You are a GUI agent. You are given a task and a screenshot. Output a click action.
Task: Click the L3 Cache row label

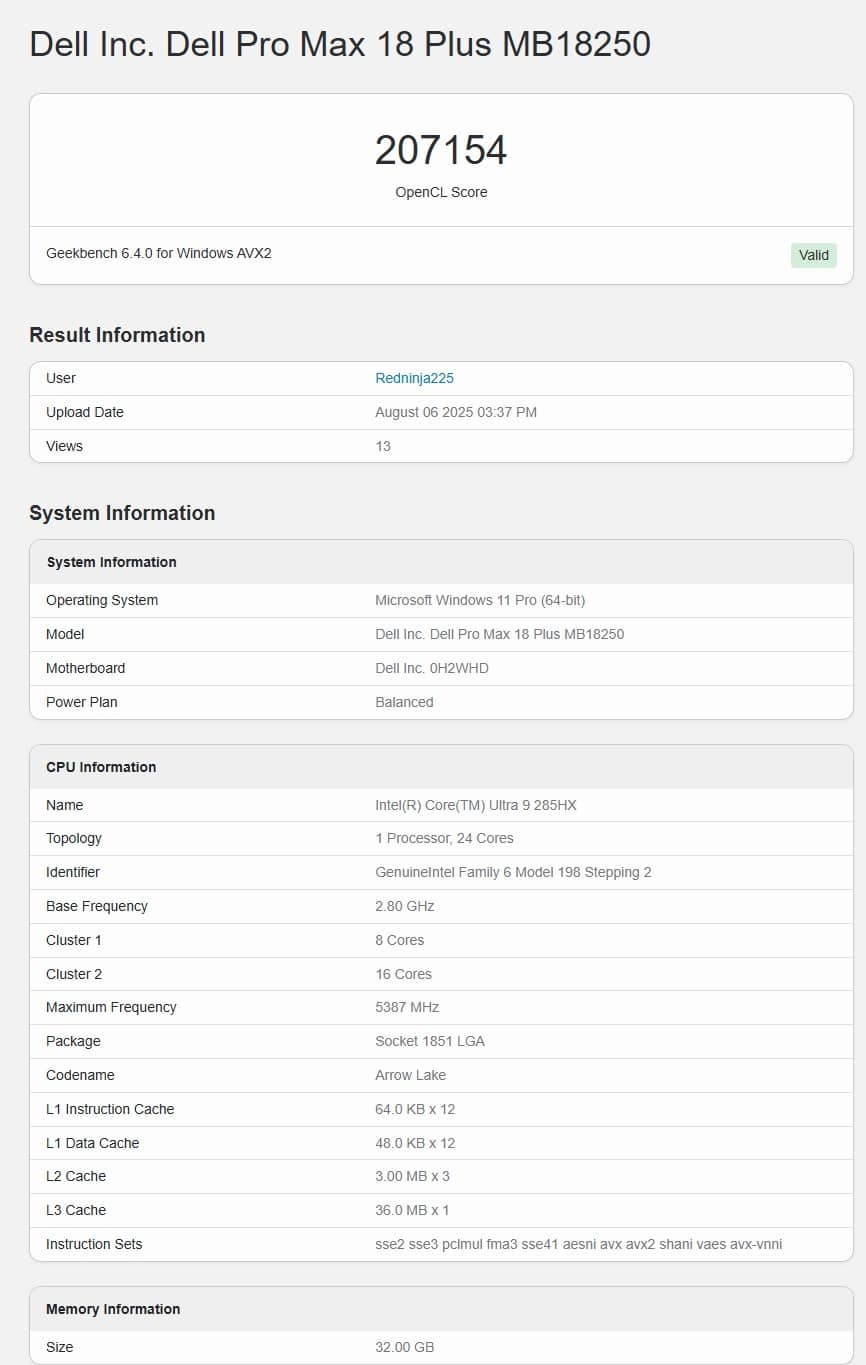[x=76, y=1210]
